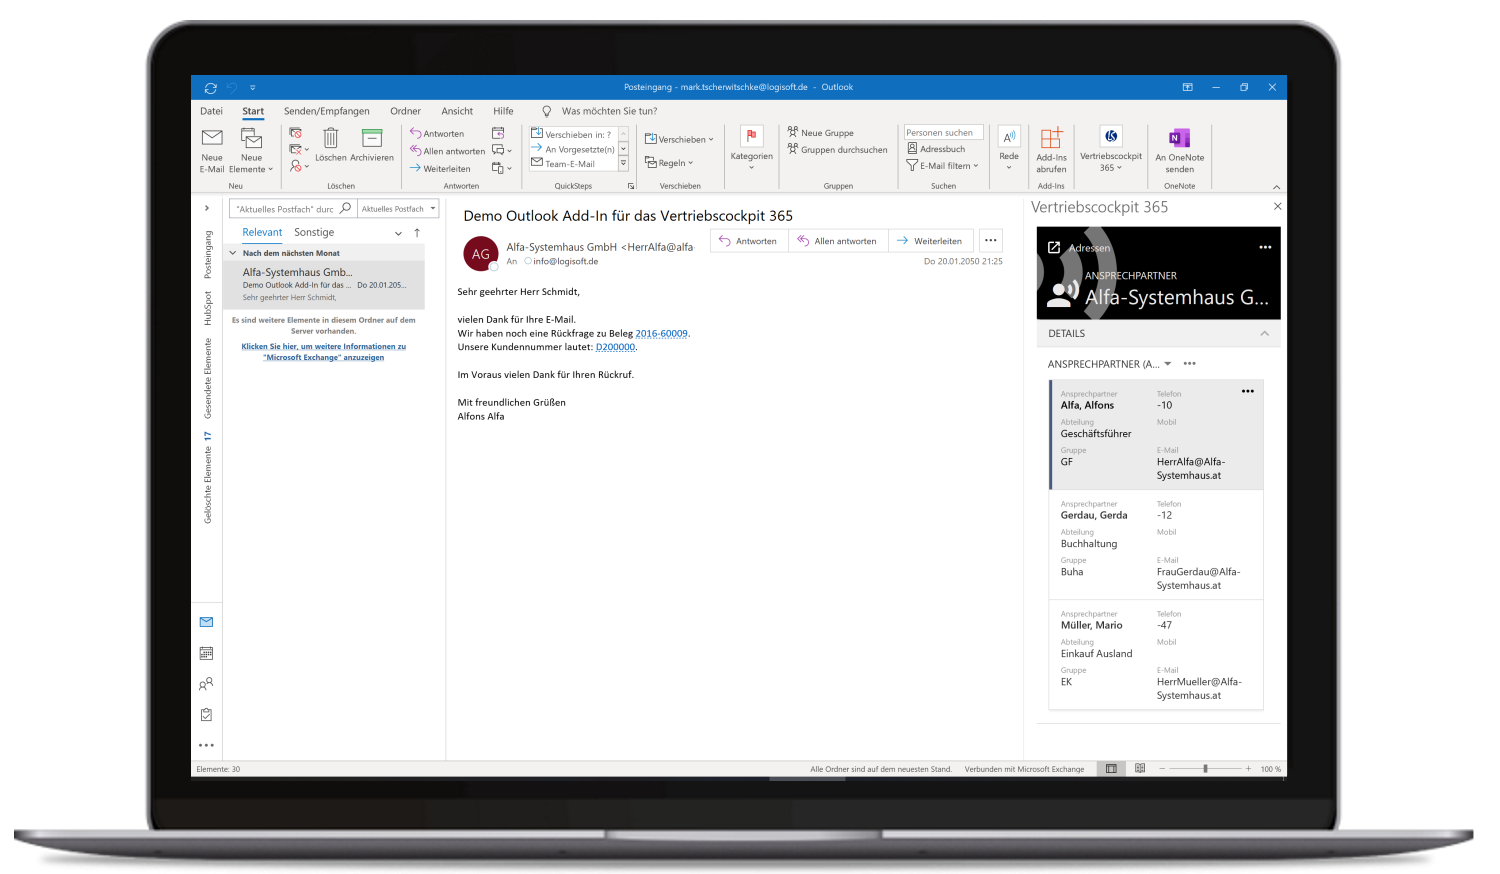Close the Vertriebscockpit 365 pane

(x=1277, y=206)
